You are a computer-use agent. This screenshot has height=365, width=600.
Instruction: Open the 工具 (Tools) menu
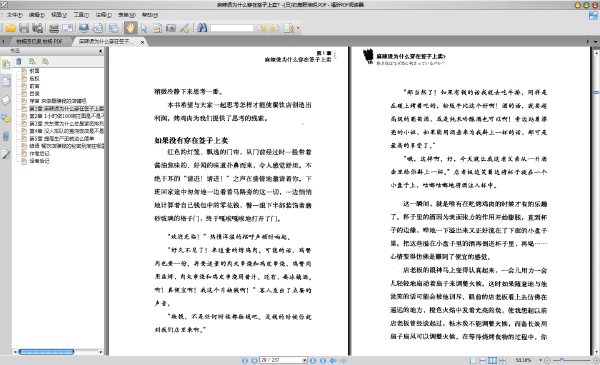coord(81,15)
